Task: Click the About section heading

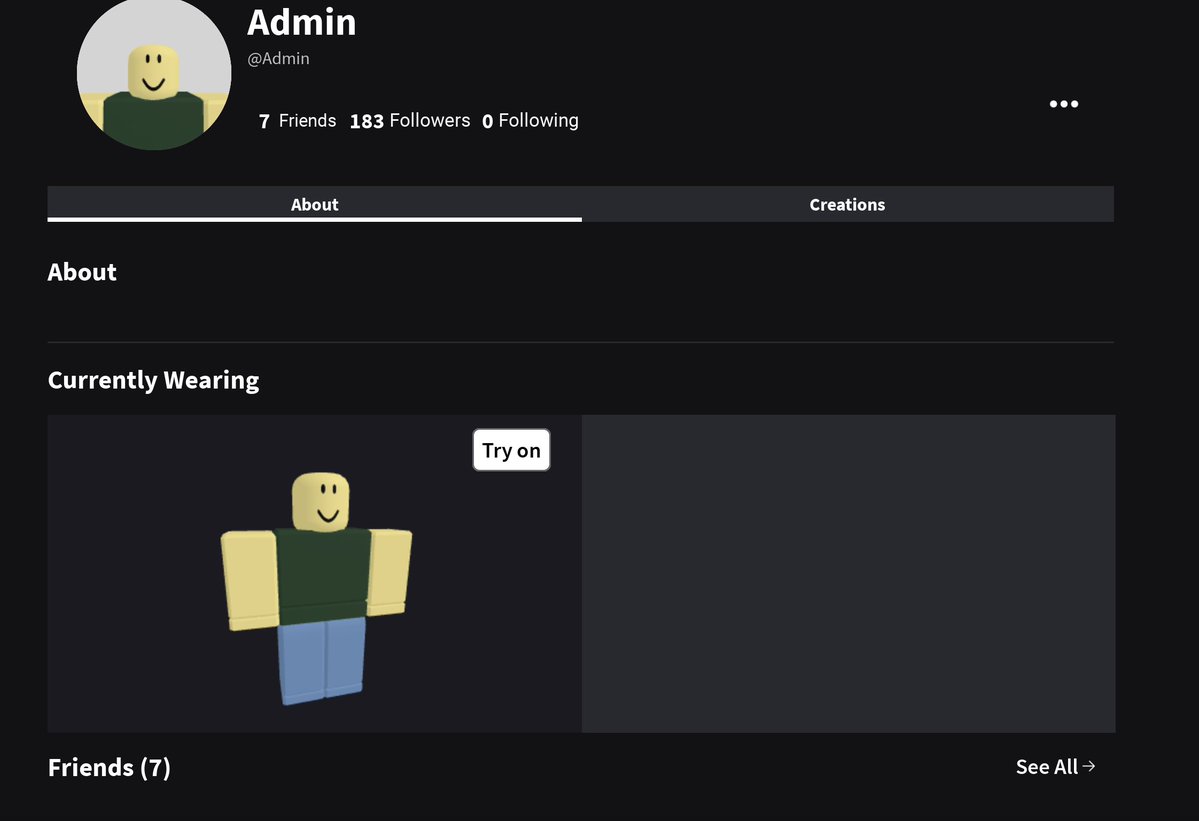Action: tap(82, 272)
